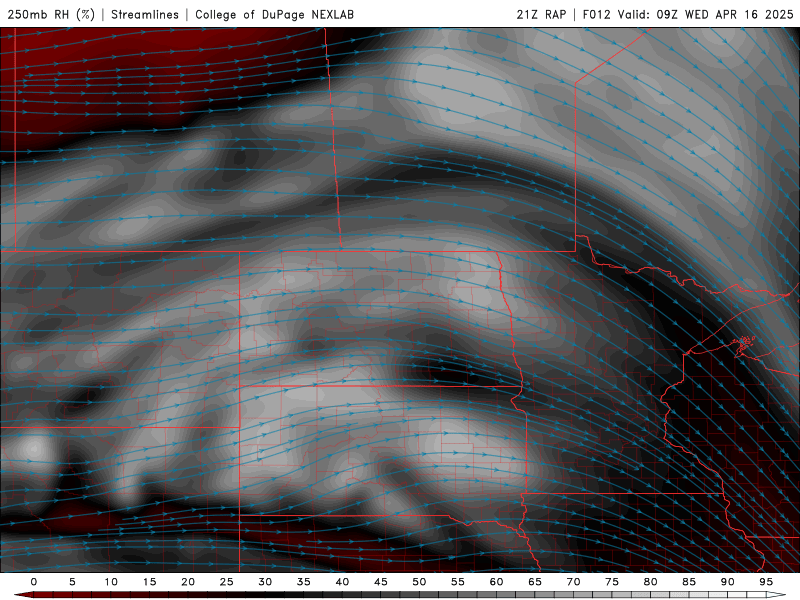800x600 pixels.
Task: Click the colorbar label '85'
Action: [689, 582]
